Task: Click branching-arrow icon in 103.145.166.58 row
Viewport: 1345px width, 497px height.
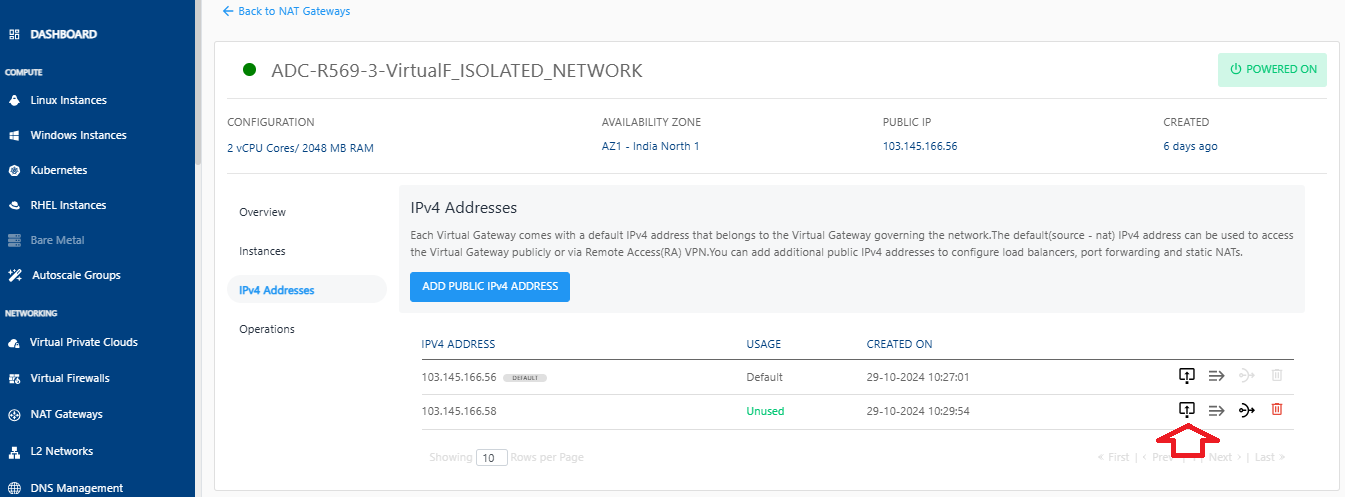Action: (1246, 409)
